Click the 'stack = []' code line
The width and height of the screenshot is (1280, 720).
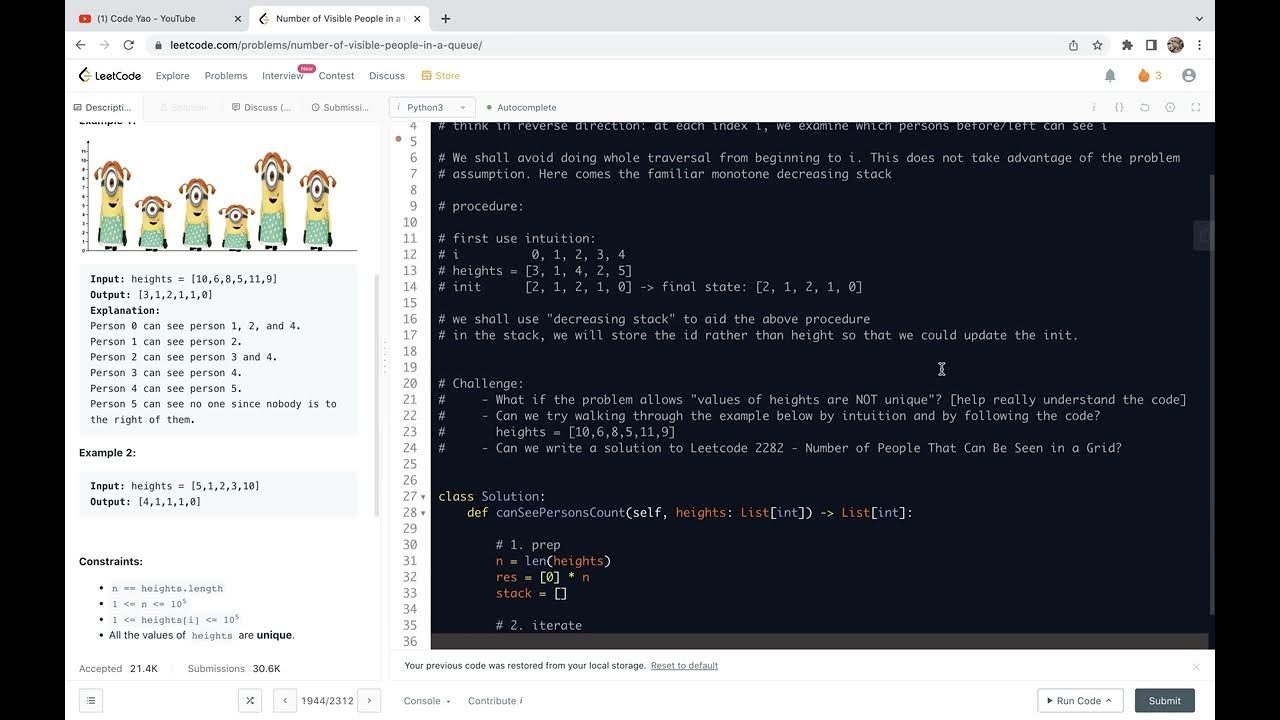pos(531,593)
